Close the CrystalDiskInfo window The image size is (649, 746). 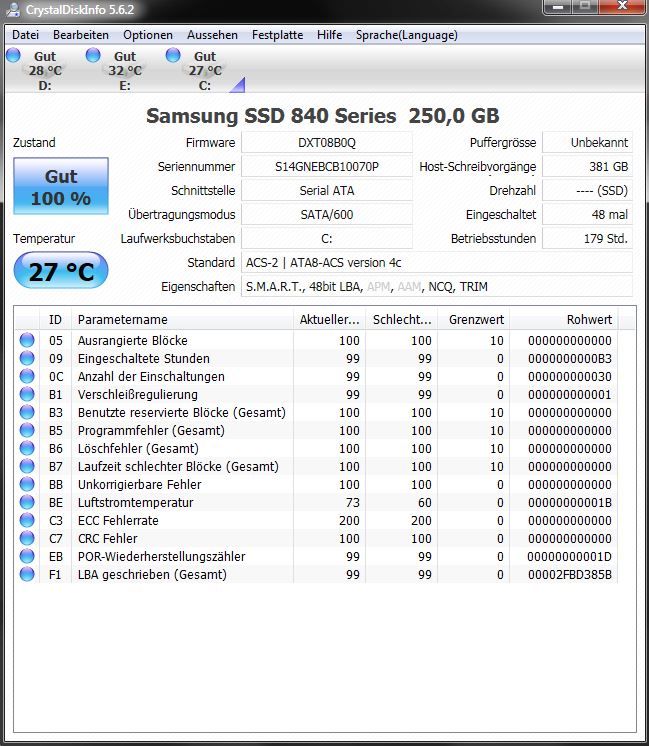(x=622, y=7)
